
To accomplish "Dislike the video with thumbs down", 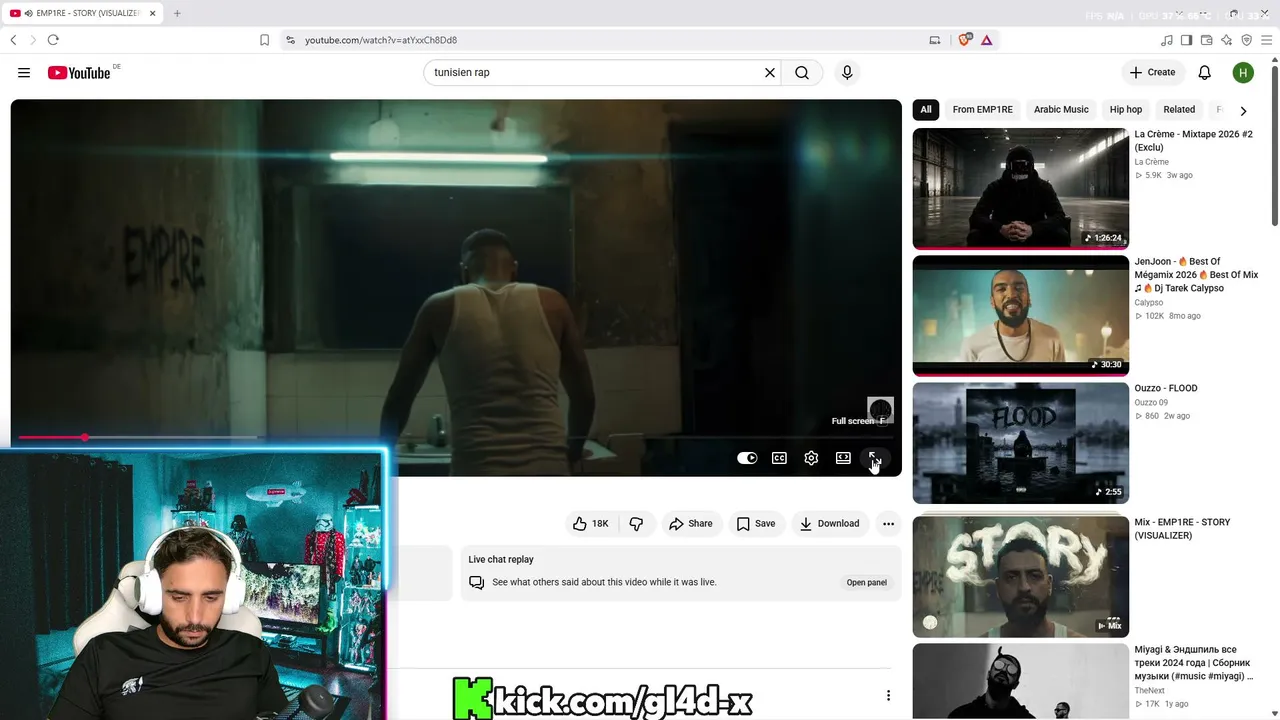I will (x=636, y=523).
